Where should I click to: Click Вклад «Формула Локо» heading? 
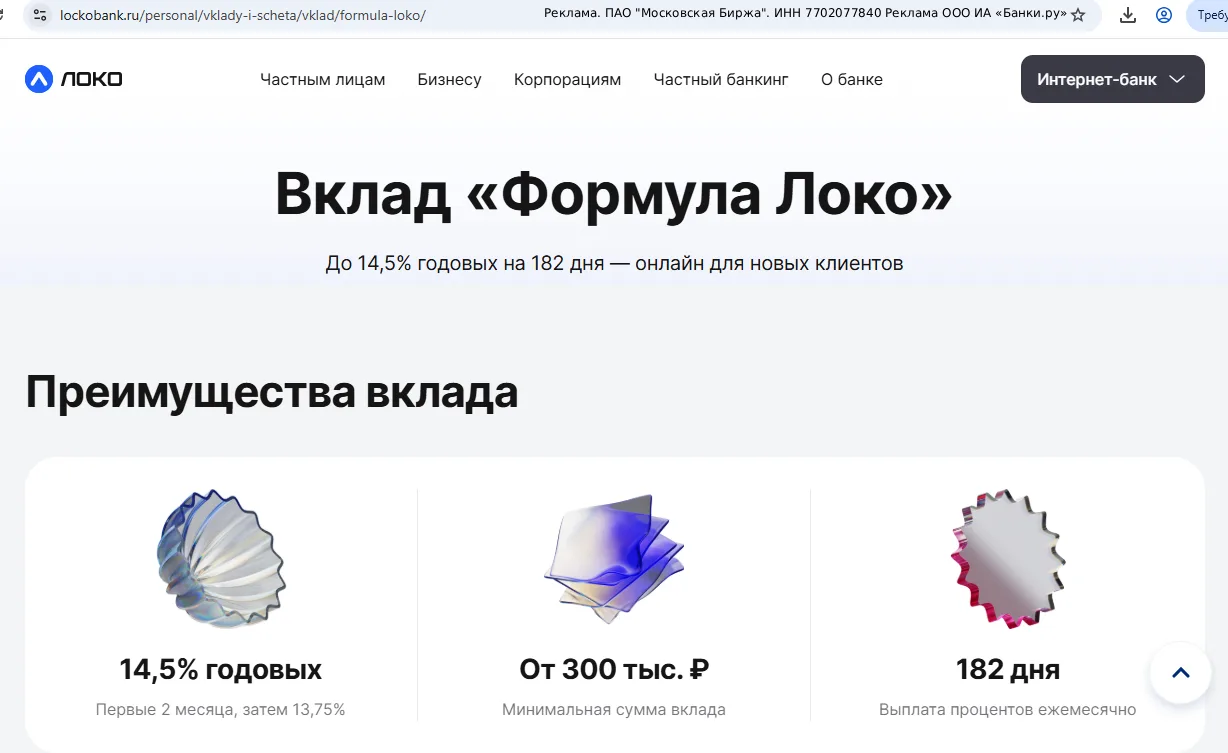[x=614, y=195]
